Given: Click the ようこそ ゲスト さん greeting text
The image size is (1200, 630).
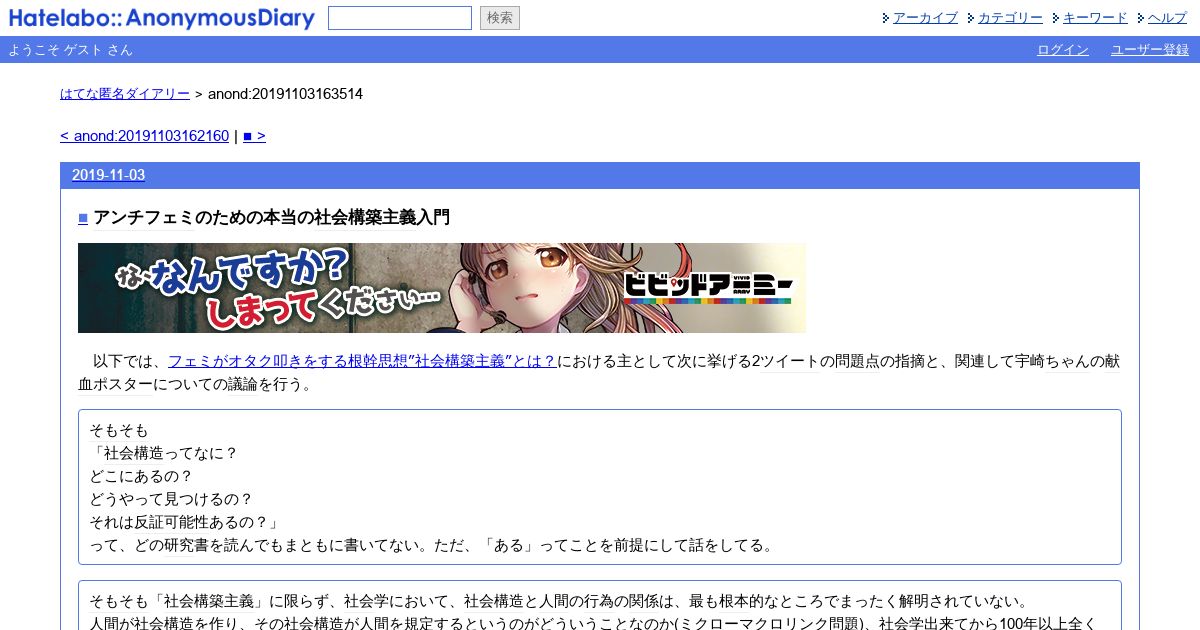Looking at the screenshot, I should 70,50.
